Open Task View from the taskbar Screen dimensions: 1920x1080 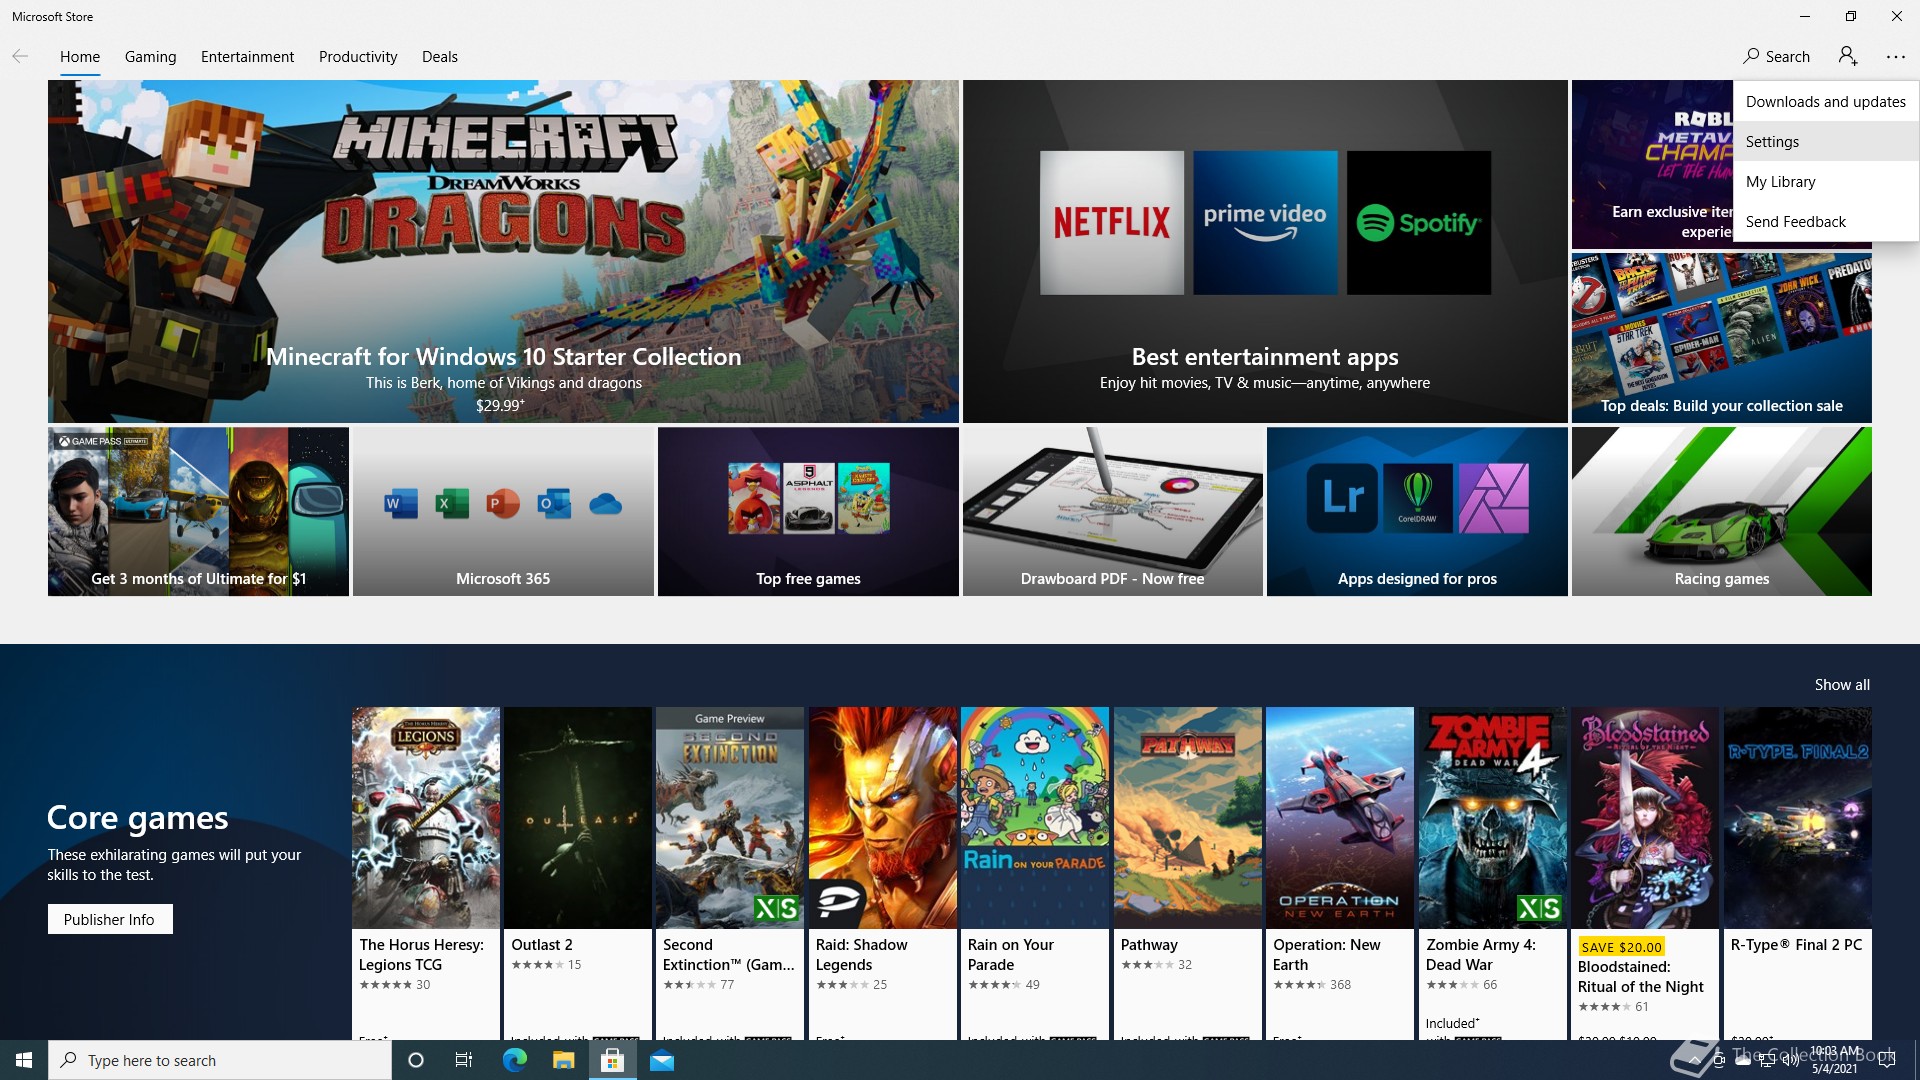click(x=464, y=1060)
